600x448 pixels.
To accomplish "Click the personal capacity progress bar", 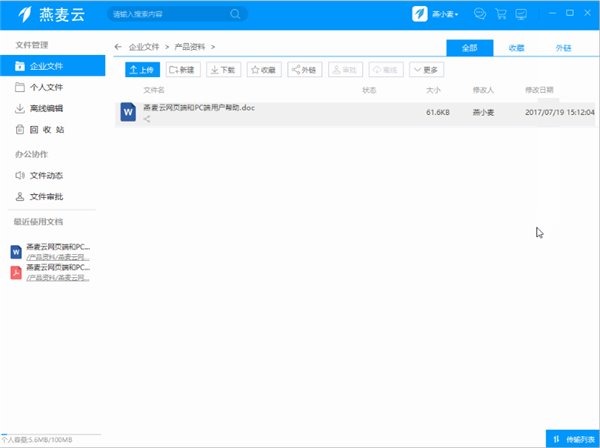I will [51, 435].
